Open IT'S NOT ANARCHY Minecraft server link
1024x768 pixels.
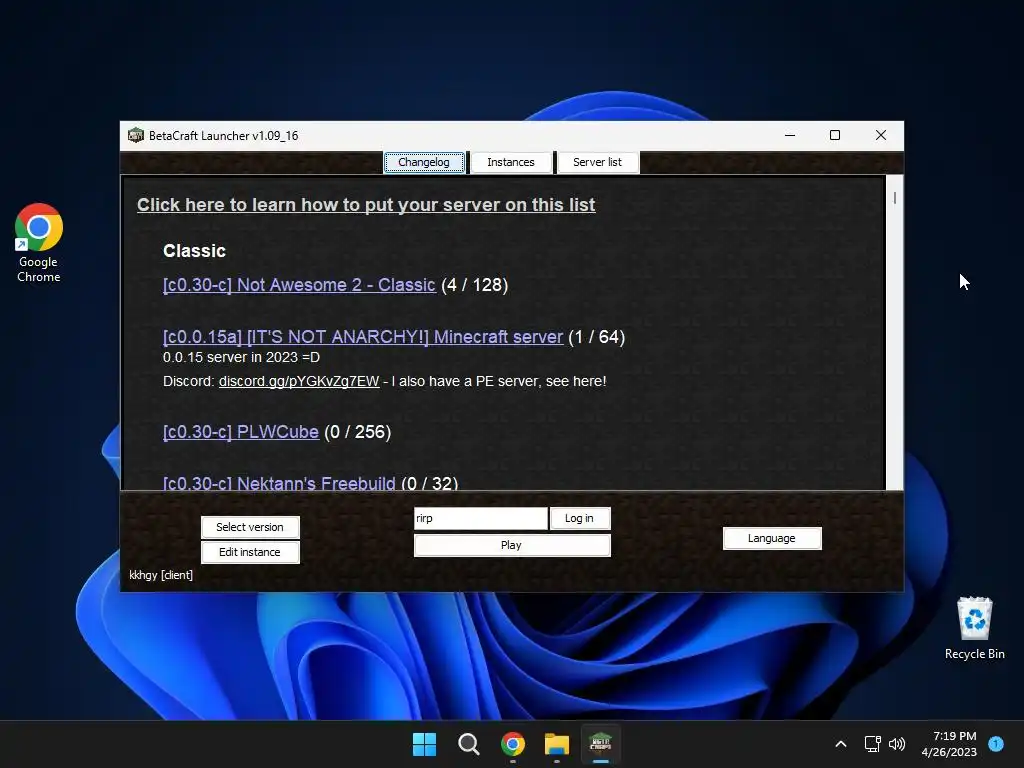point(362,337)
